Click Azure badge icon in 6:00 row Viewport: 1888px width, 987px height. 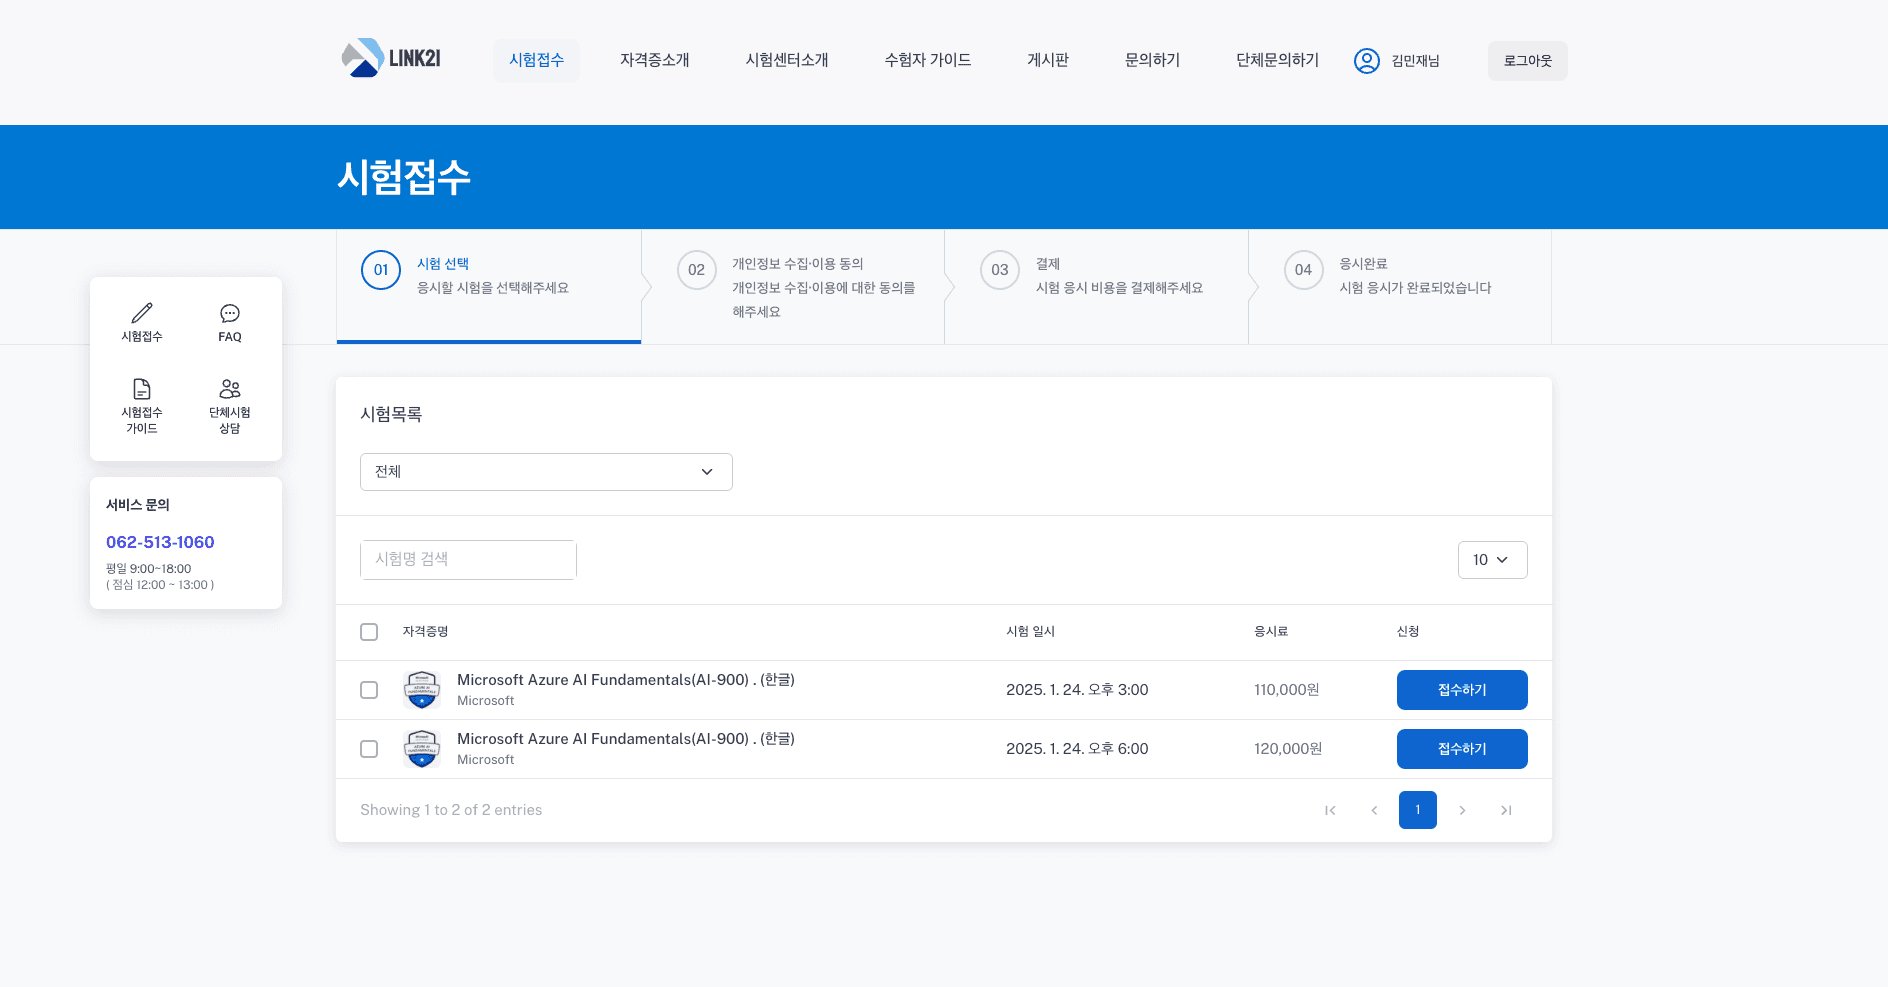pyautogui.click(x=422, y=749)
